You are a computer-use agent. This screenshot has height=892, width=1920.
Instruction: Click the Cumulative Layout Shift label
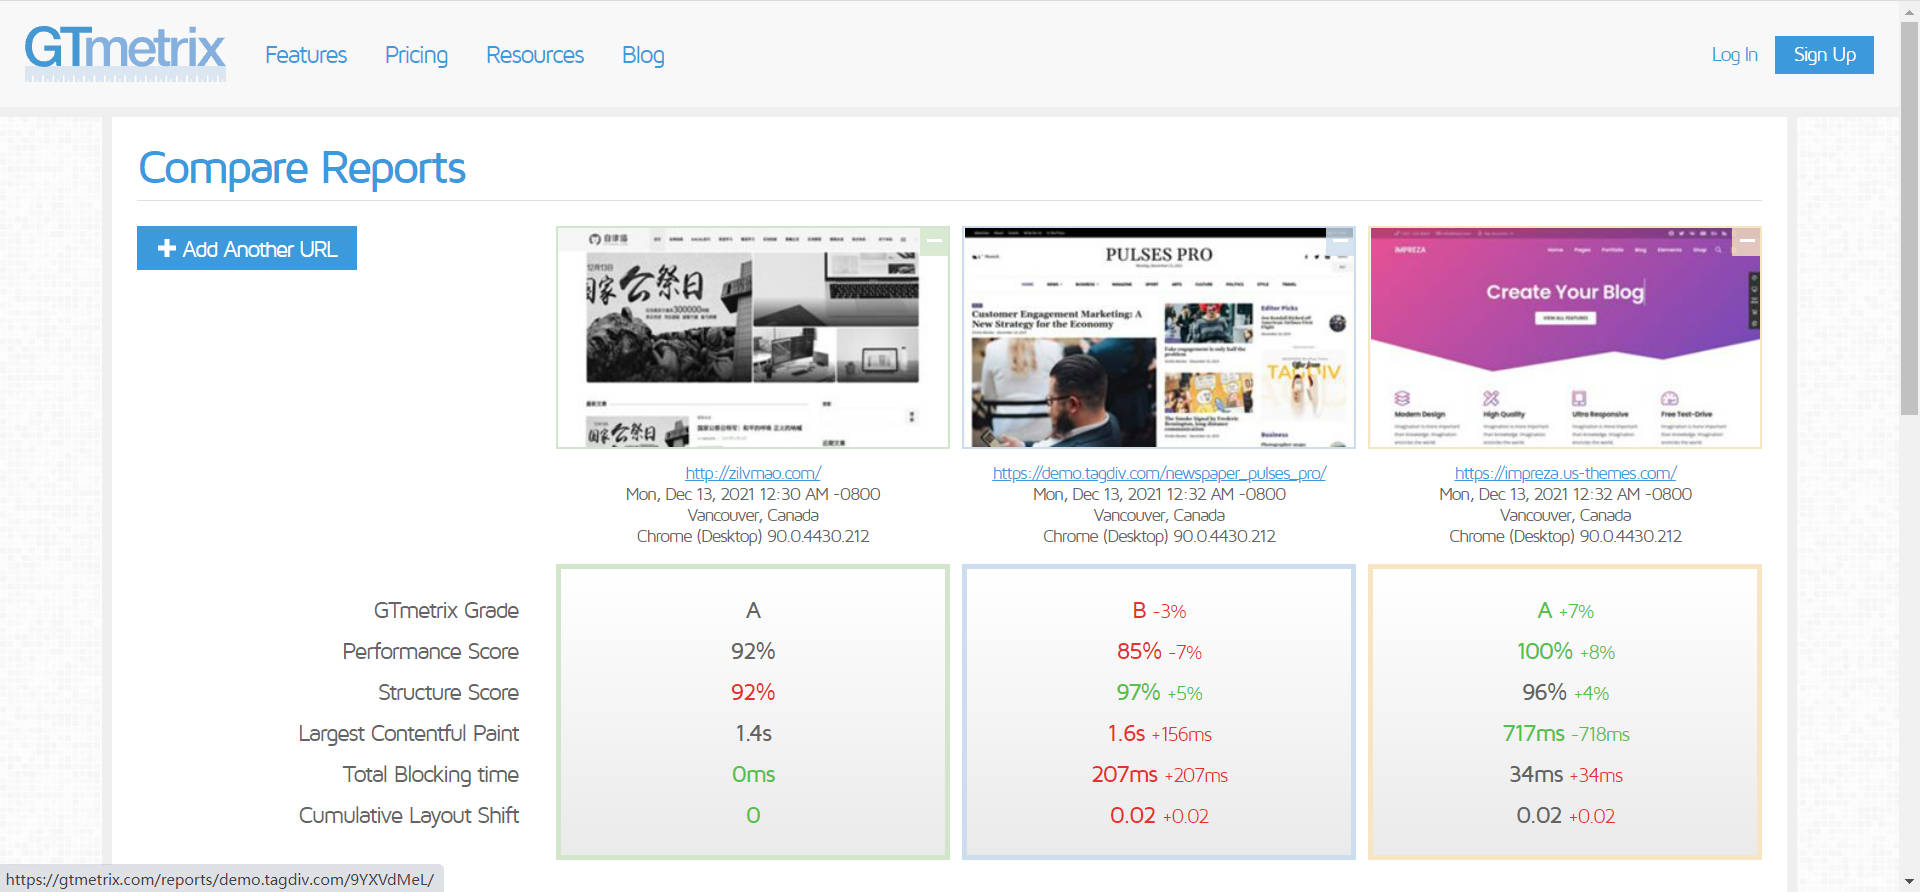point(408,815)
